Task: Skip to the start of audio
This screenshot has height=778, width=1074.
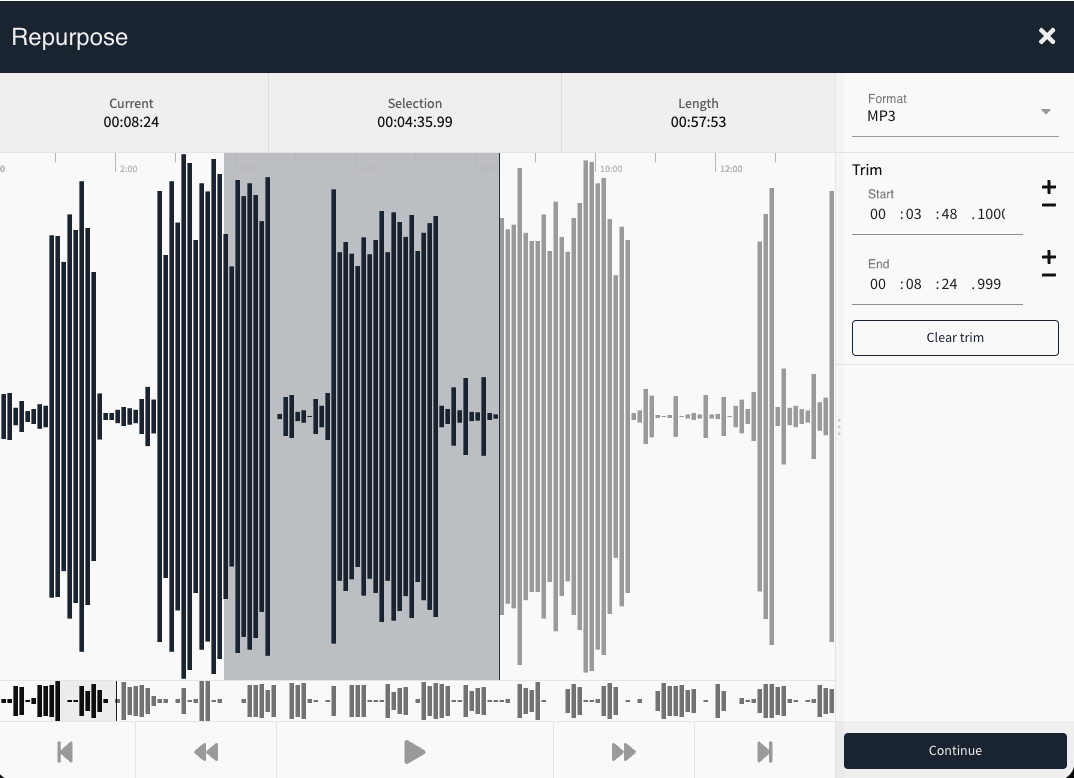Action: [66, 751]
